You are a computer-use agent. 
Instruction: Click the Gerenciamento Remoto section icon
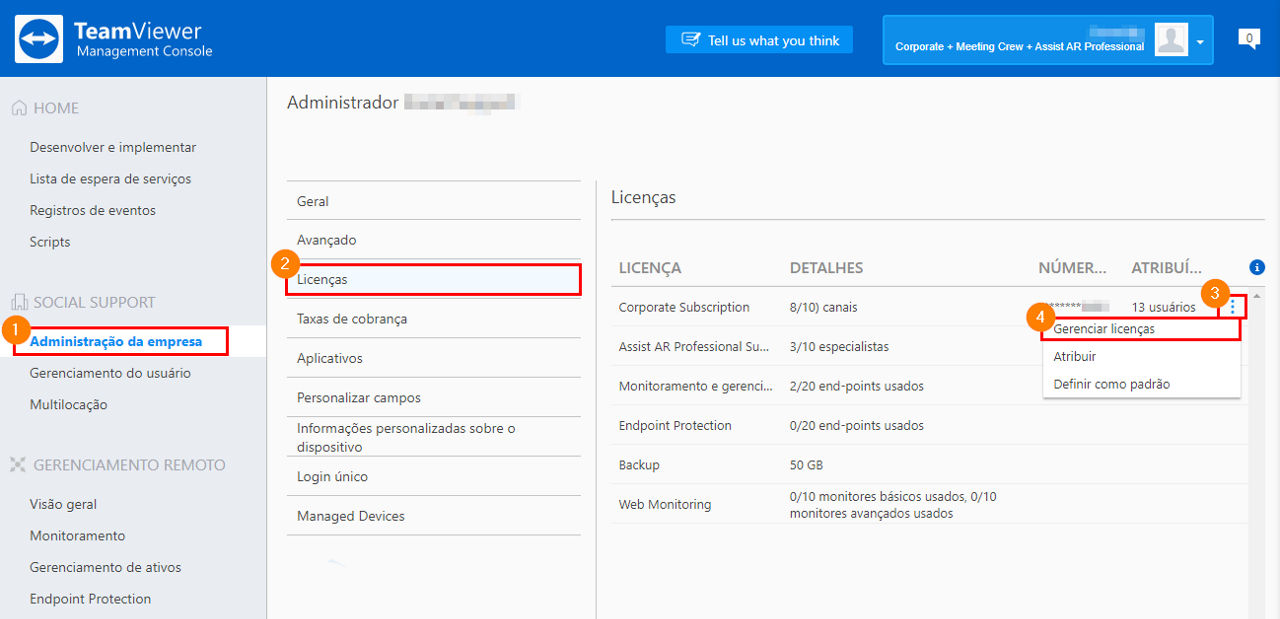[x=18, y=465]
